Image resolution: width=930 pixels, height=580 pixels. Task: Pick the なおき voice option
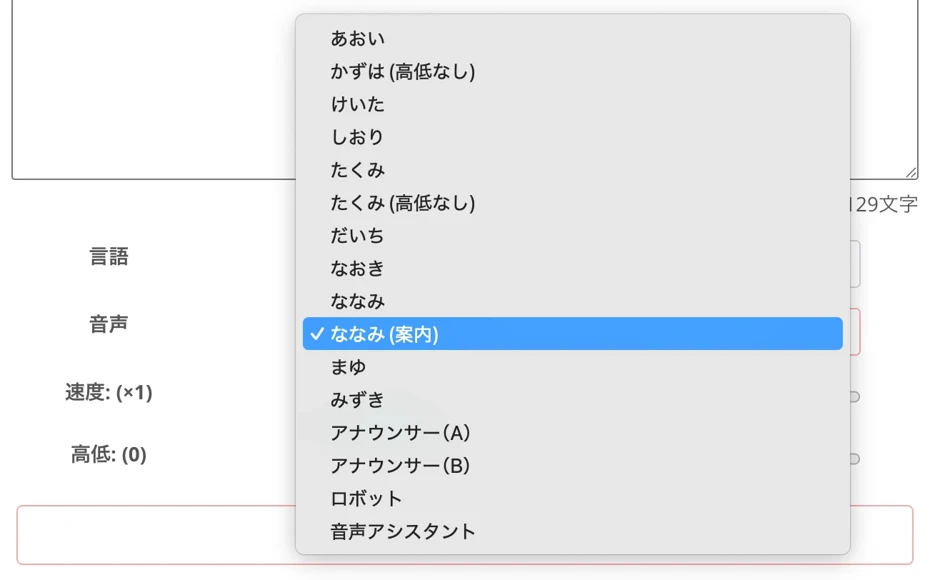(x=355, y=268)
